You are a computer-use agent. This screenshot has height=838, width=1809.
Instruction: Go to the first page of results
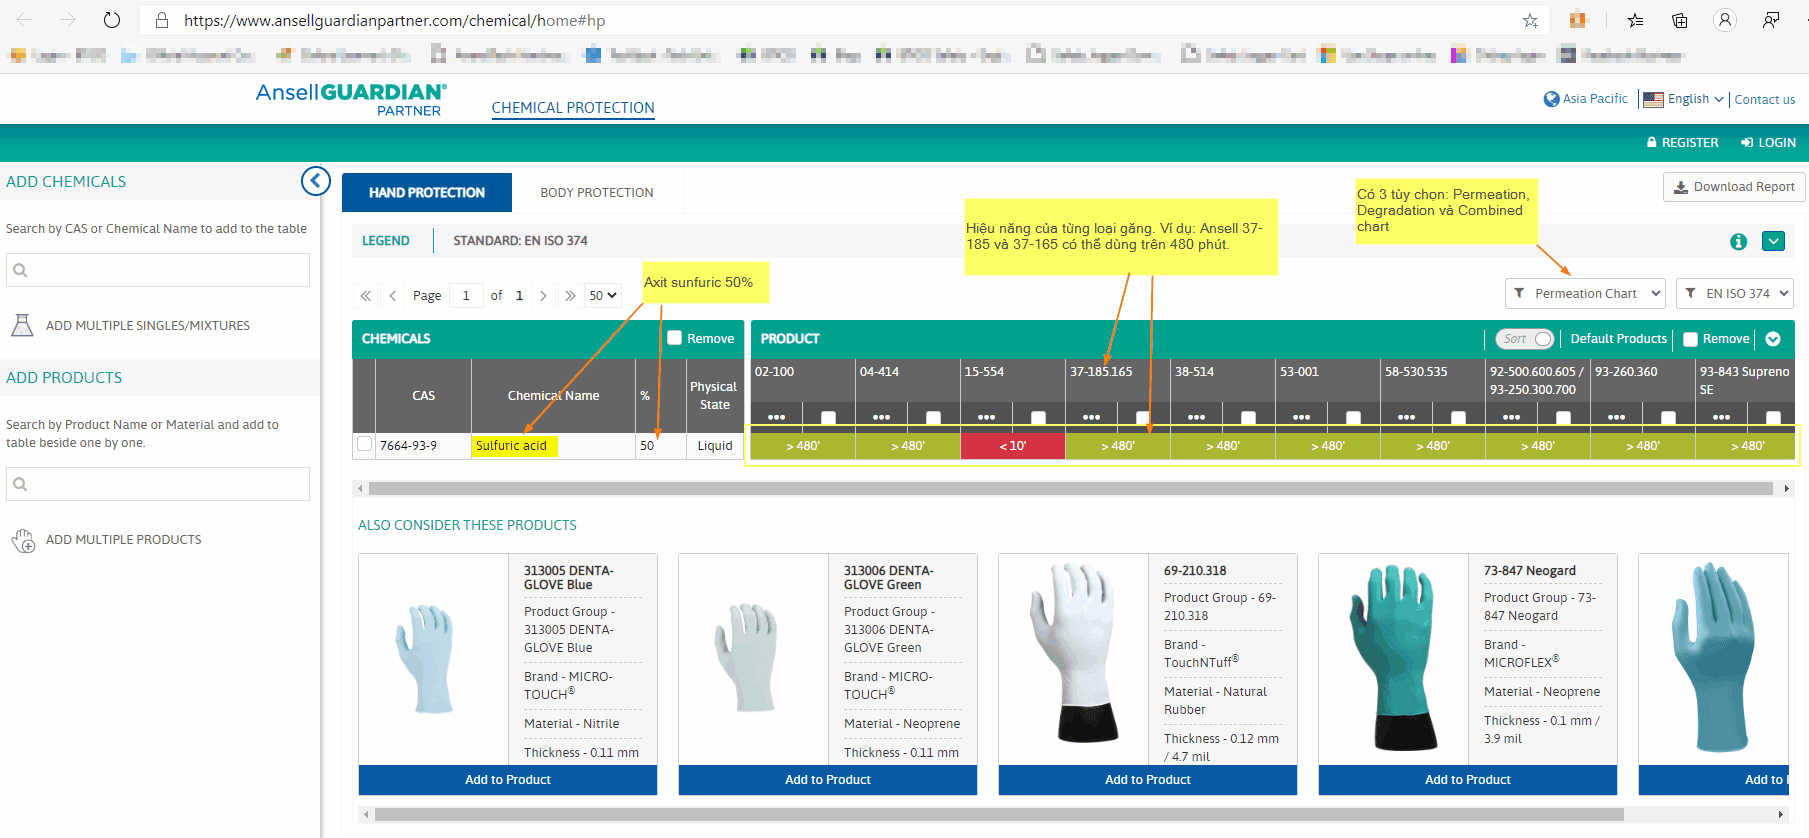pyautogui.click(x=366, y=295)
